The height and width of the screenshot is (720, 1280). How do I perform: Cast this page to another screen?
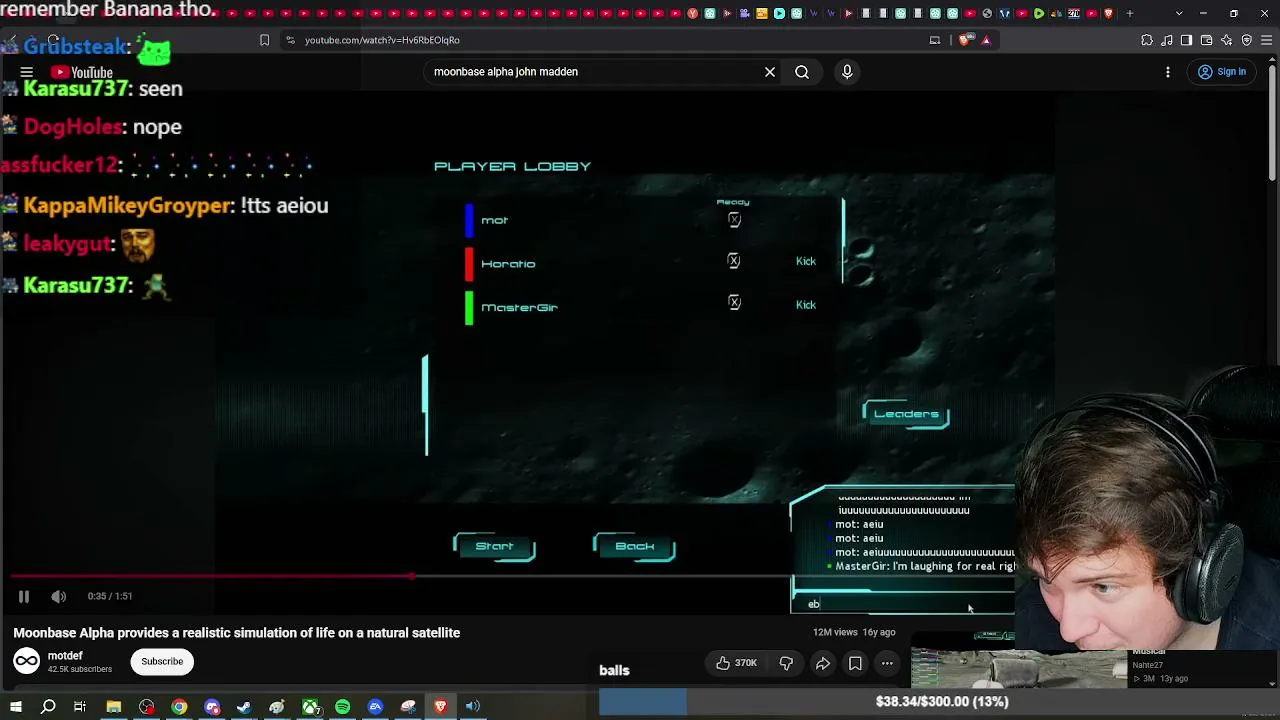[x=935, y=40]
